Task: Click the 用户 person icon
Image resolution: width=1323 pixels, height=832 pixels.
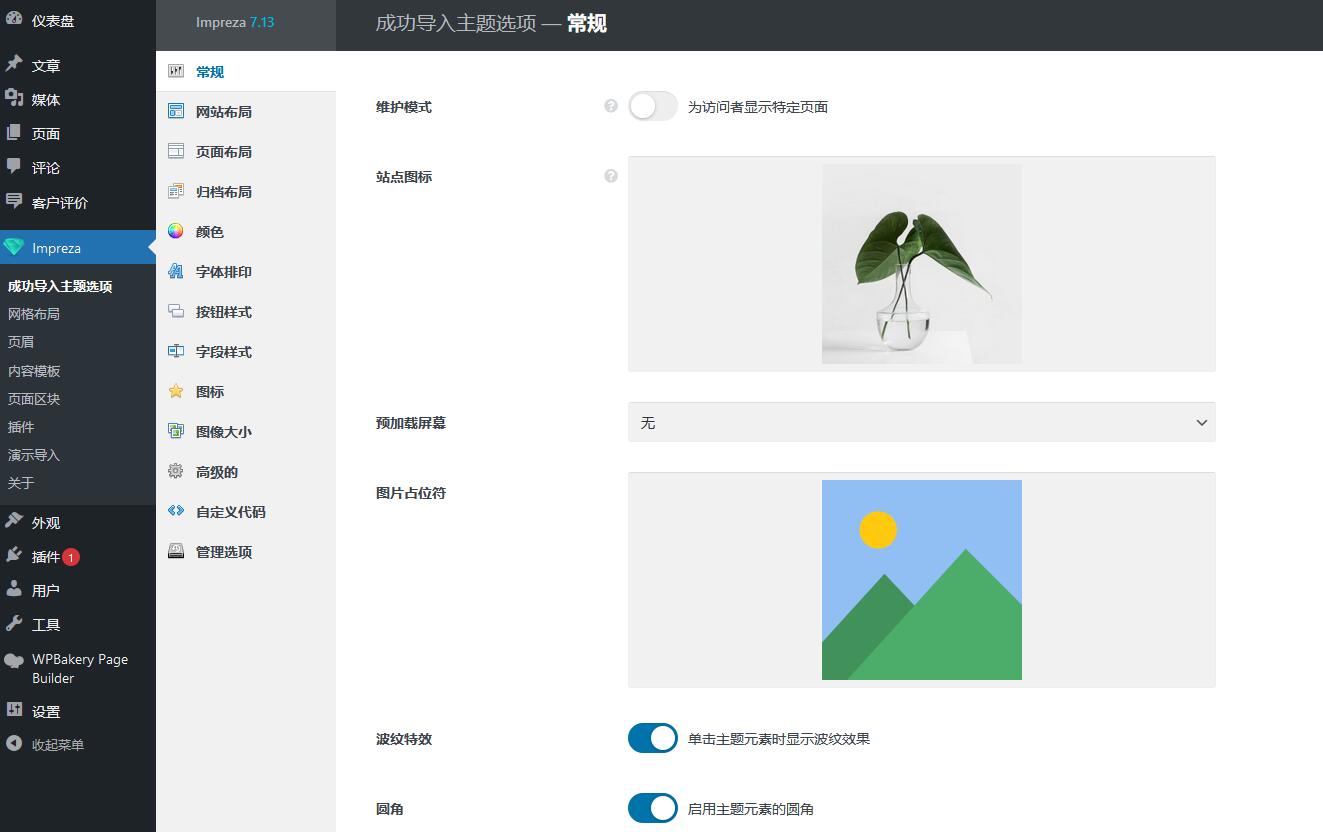Action: [14, 590]
